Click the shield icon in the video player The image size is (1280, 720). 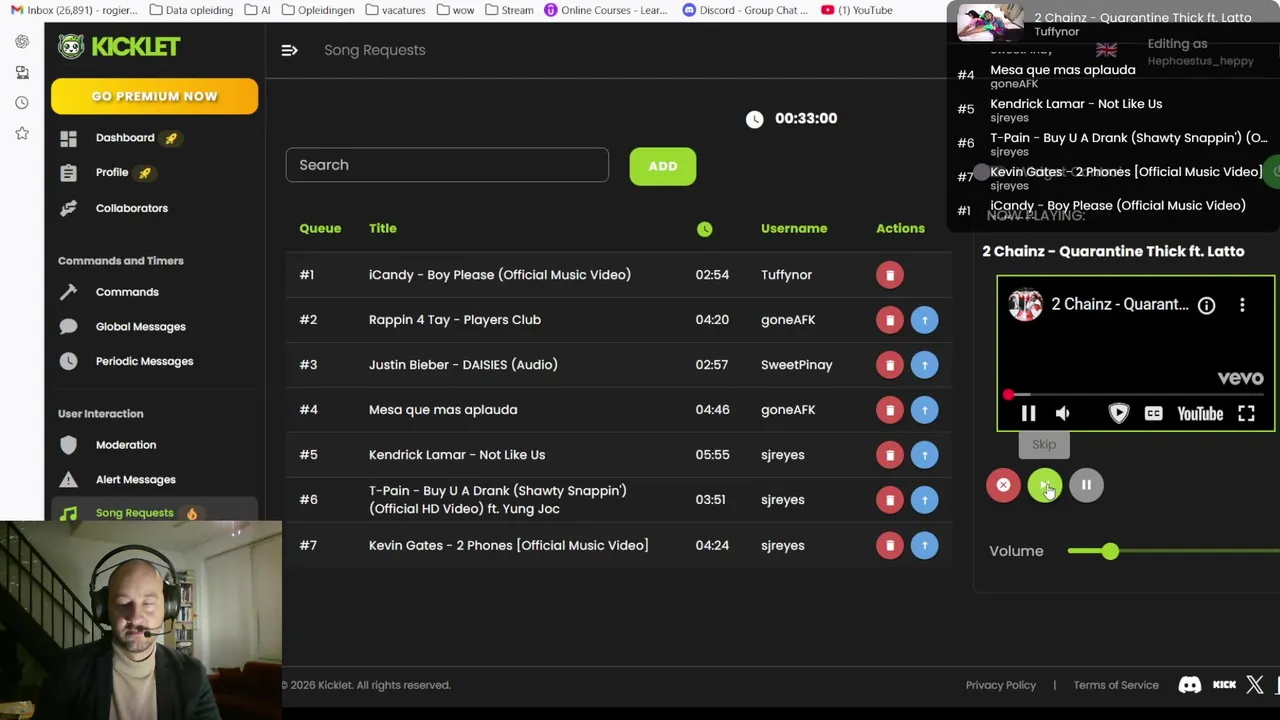[1118, 413]
